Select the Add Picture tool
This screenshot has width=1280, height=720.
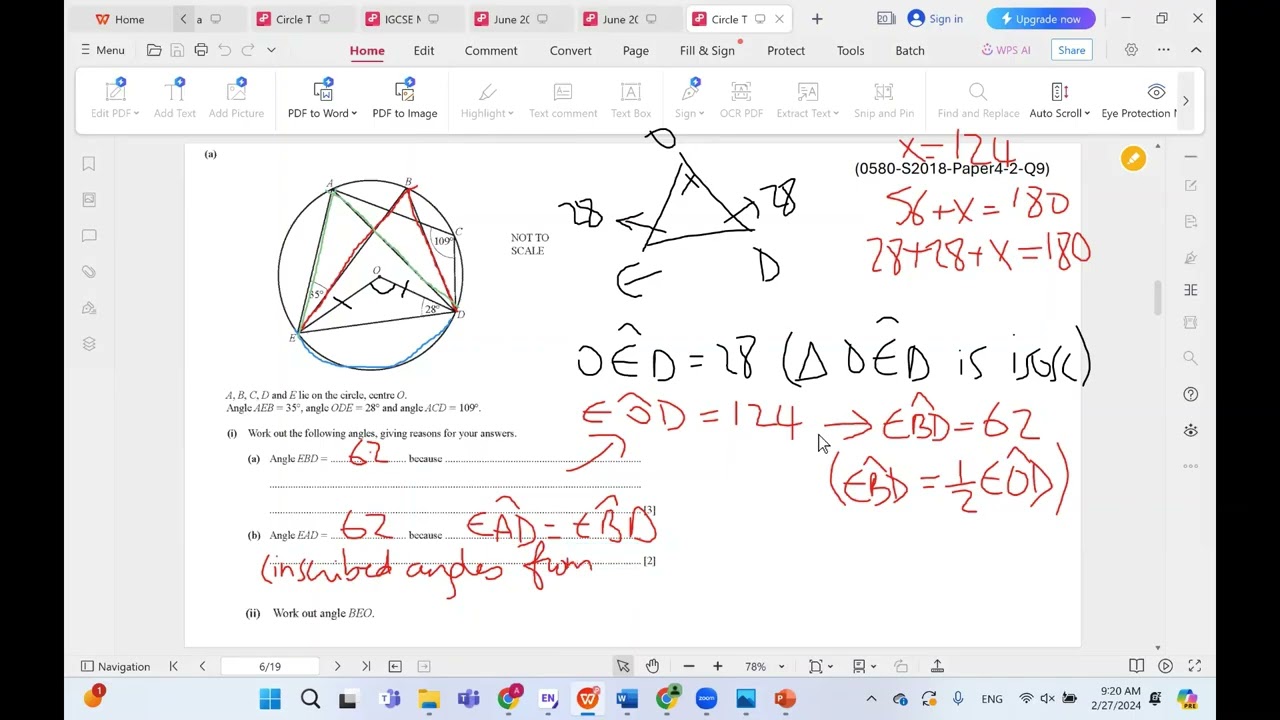tap(236, 100)
